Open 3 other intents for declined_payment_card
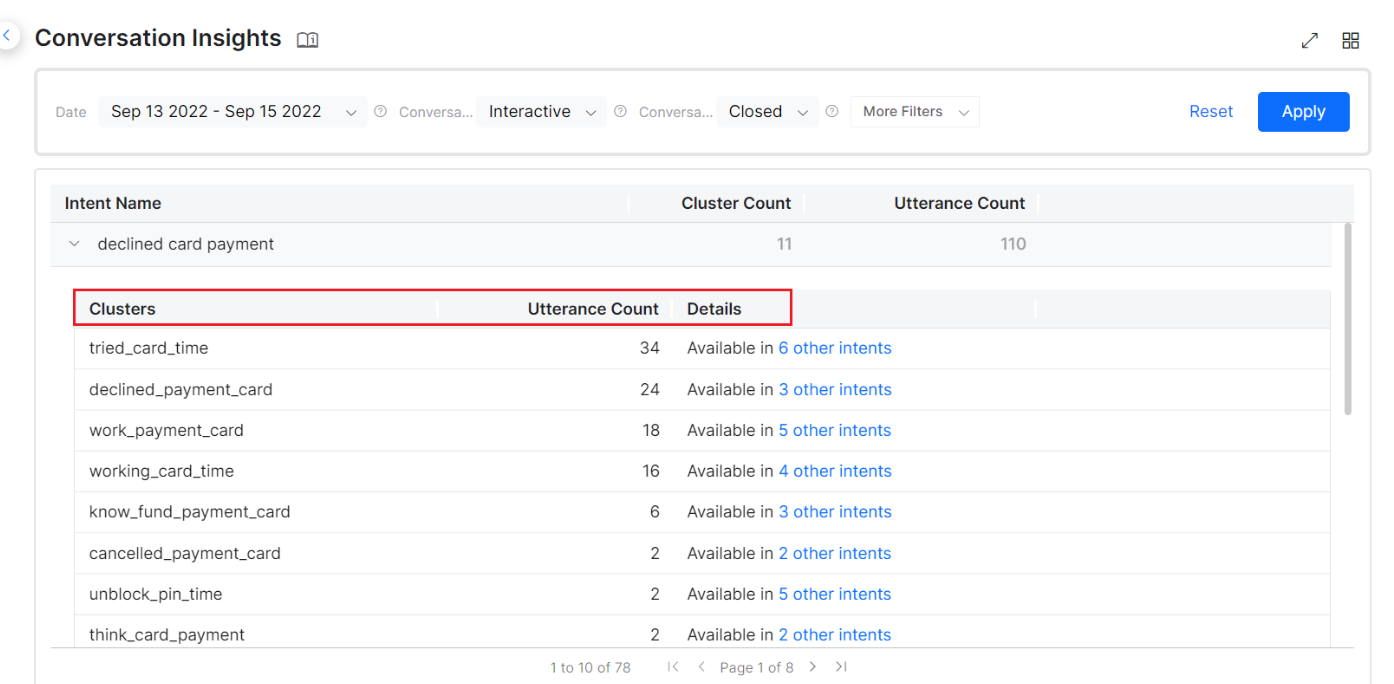Screen dimensions: 1394x684 coord(835,389)
